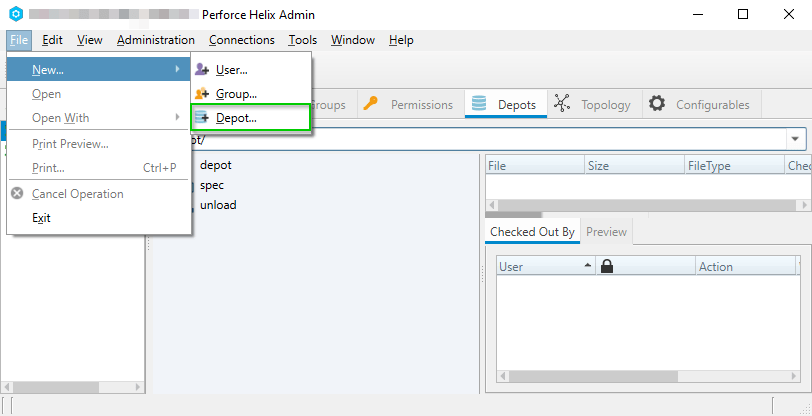This screenshot has height=416, width=812.
Task: Open the View menu
Action: coord(90,40)
